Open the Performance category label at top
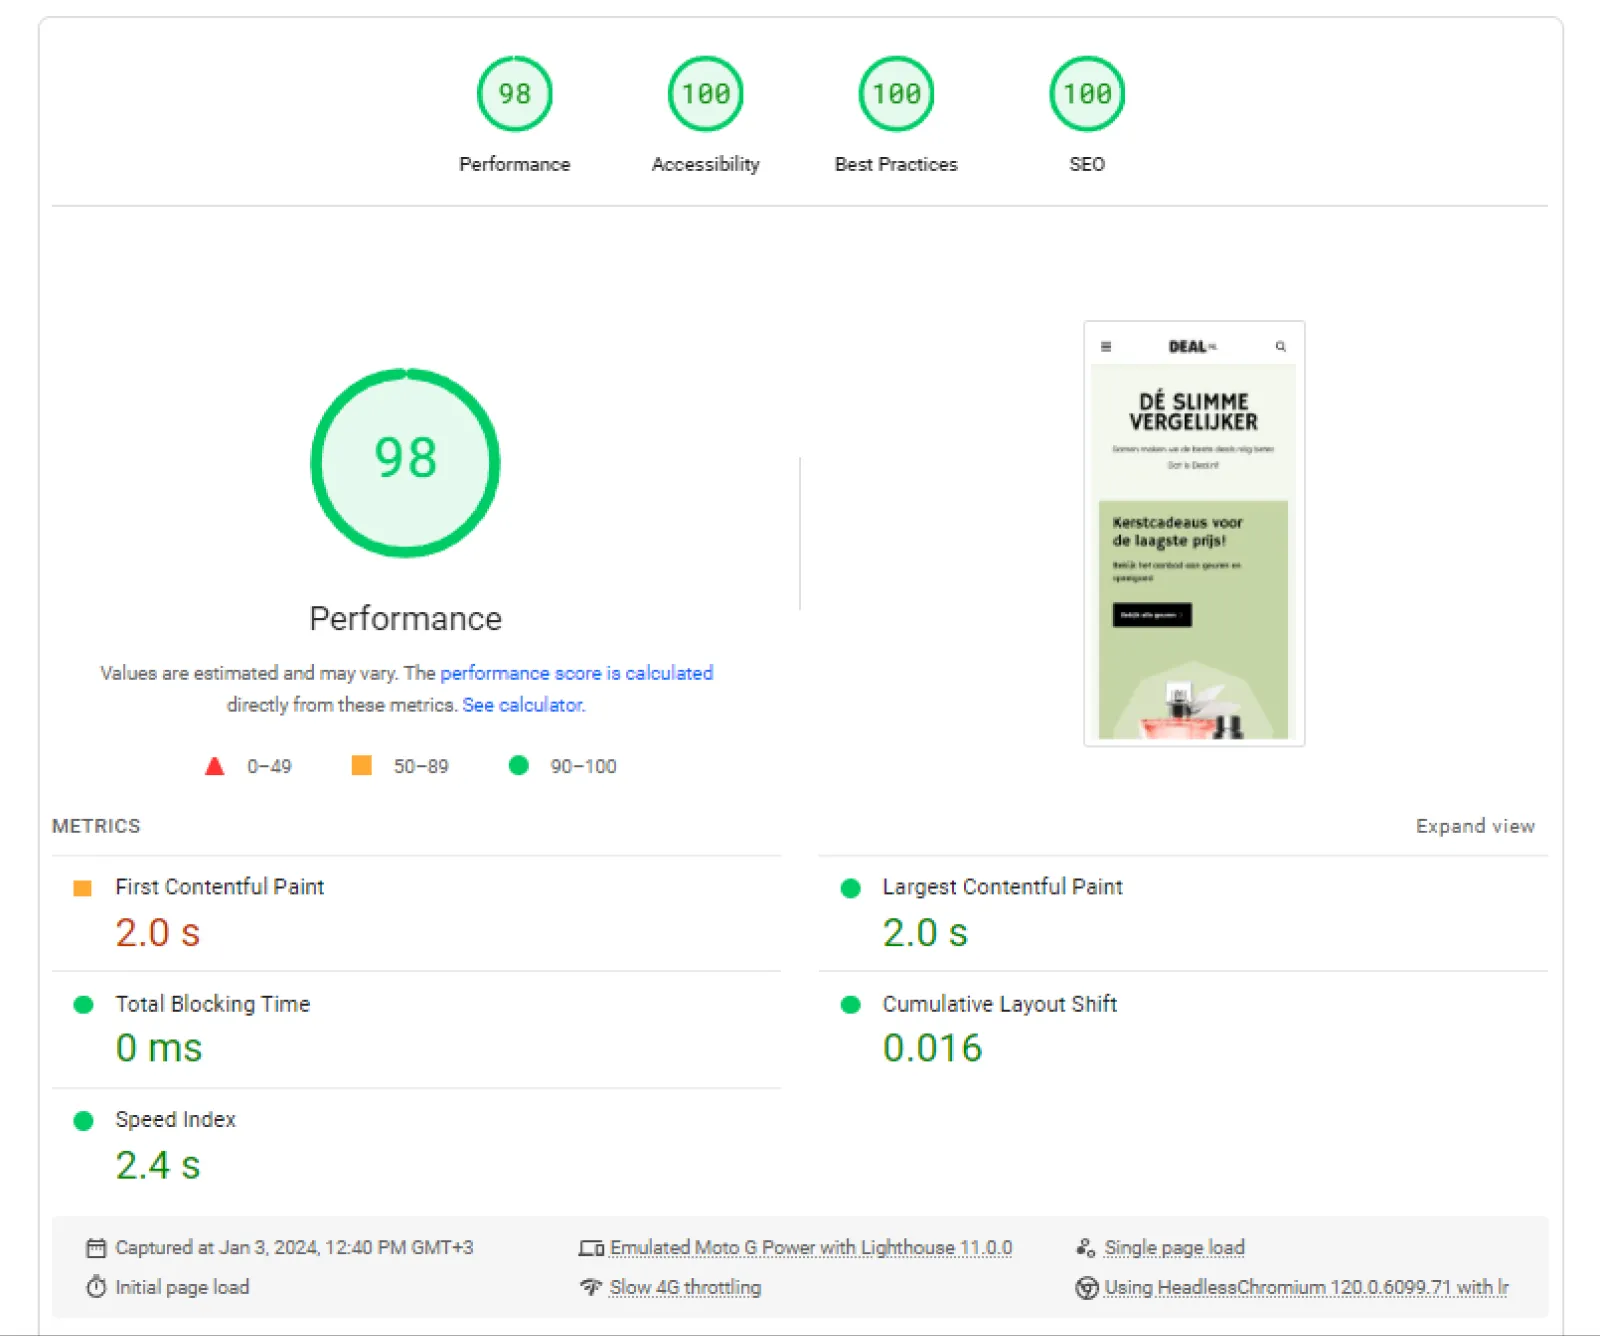1600x1336 pixels. point(515,164)
